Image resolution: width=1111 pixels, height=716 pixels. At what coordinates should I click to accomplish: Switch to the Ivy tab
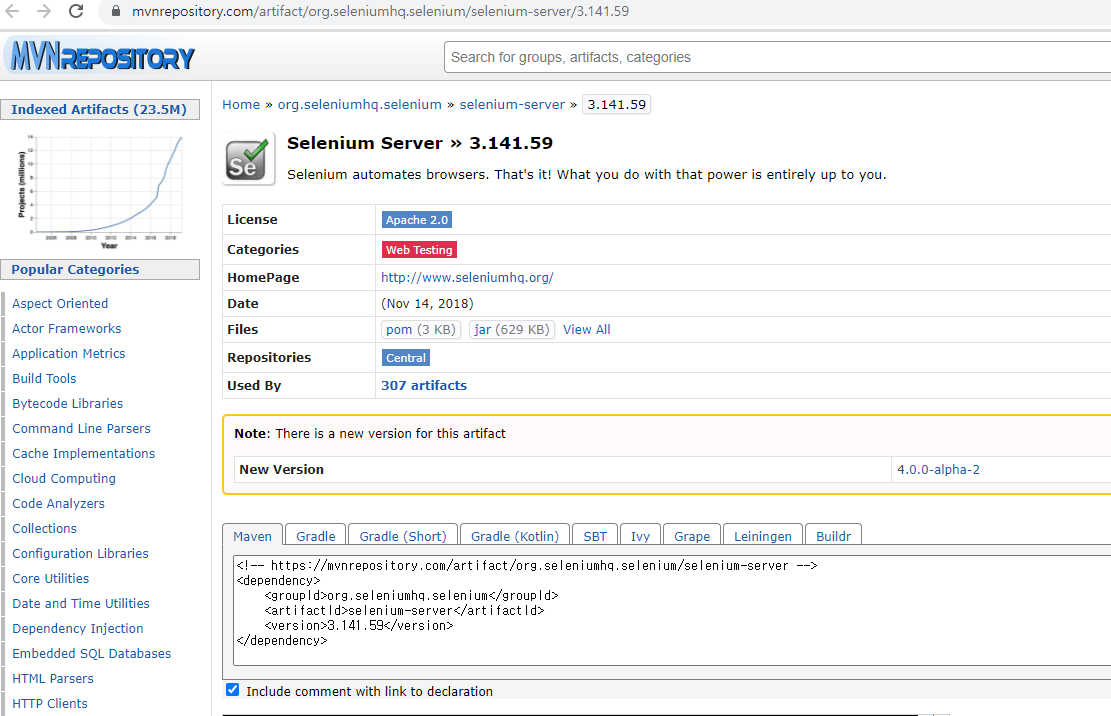[641, 536]
